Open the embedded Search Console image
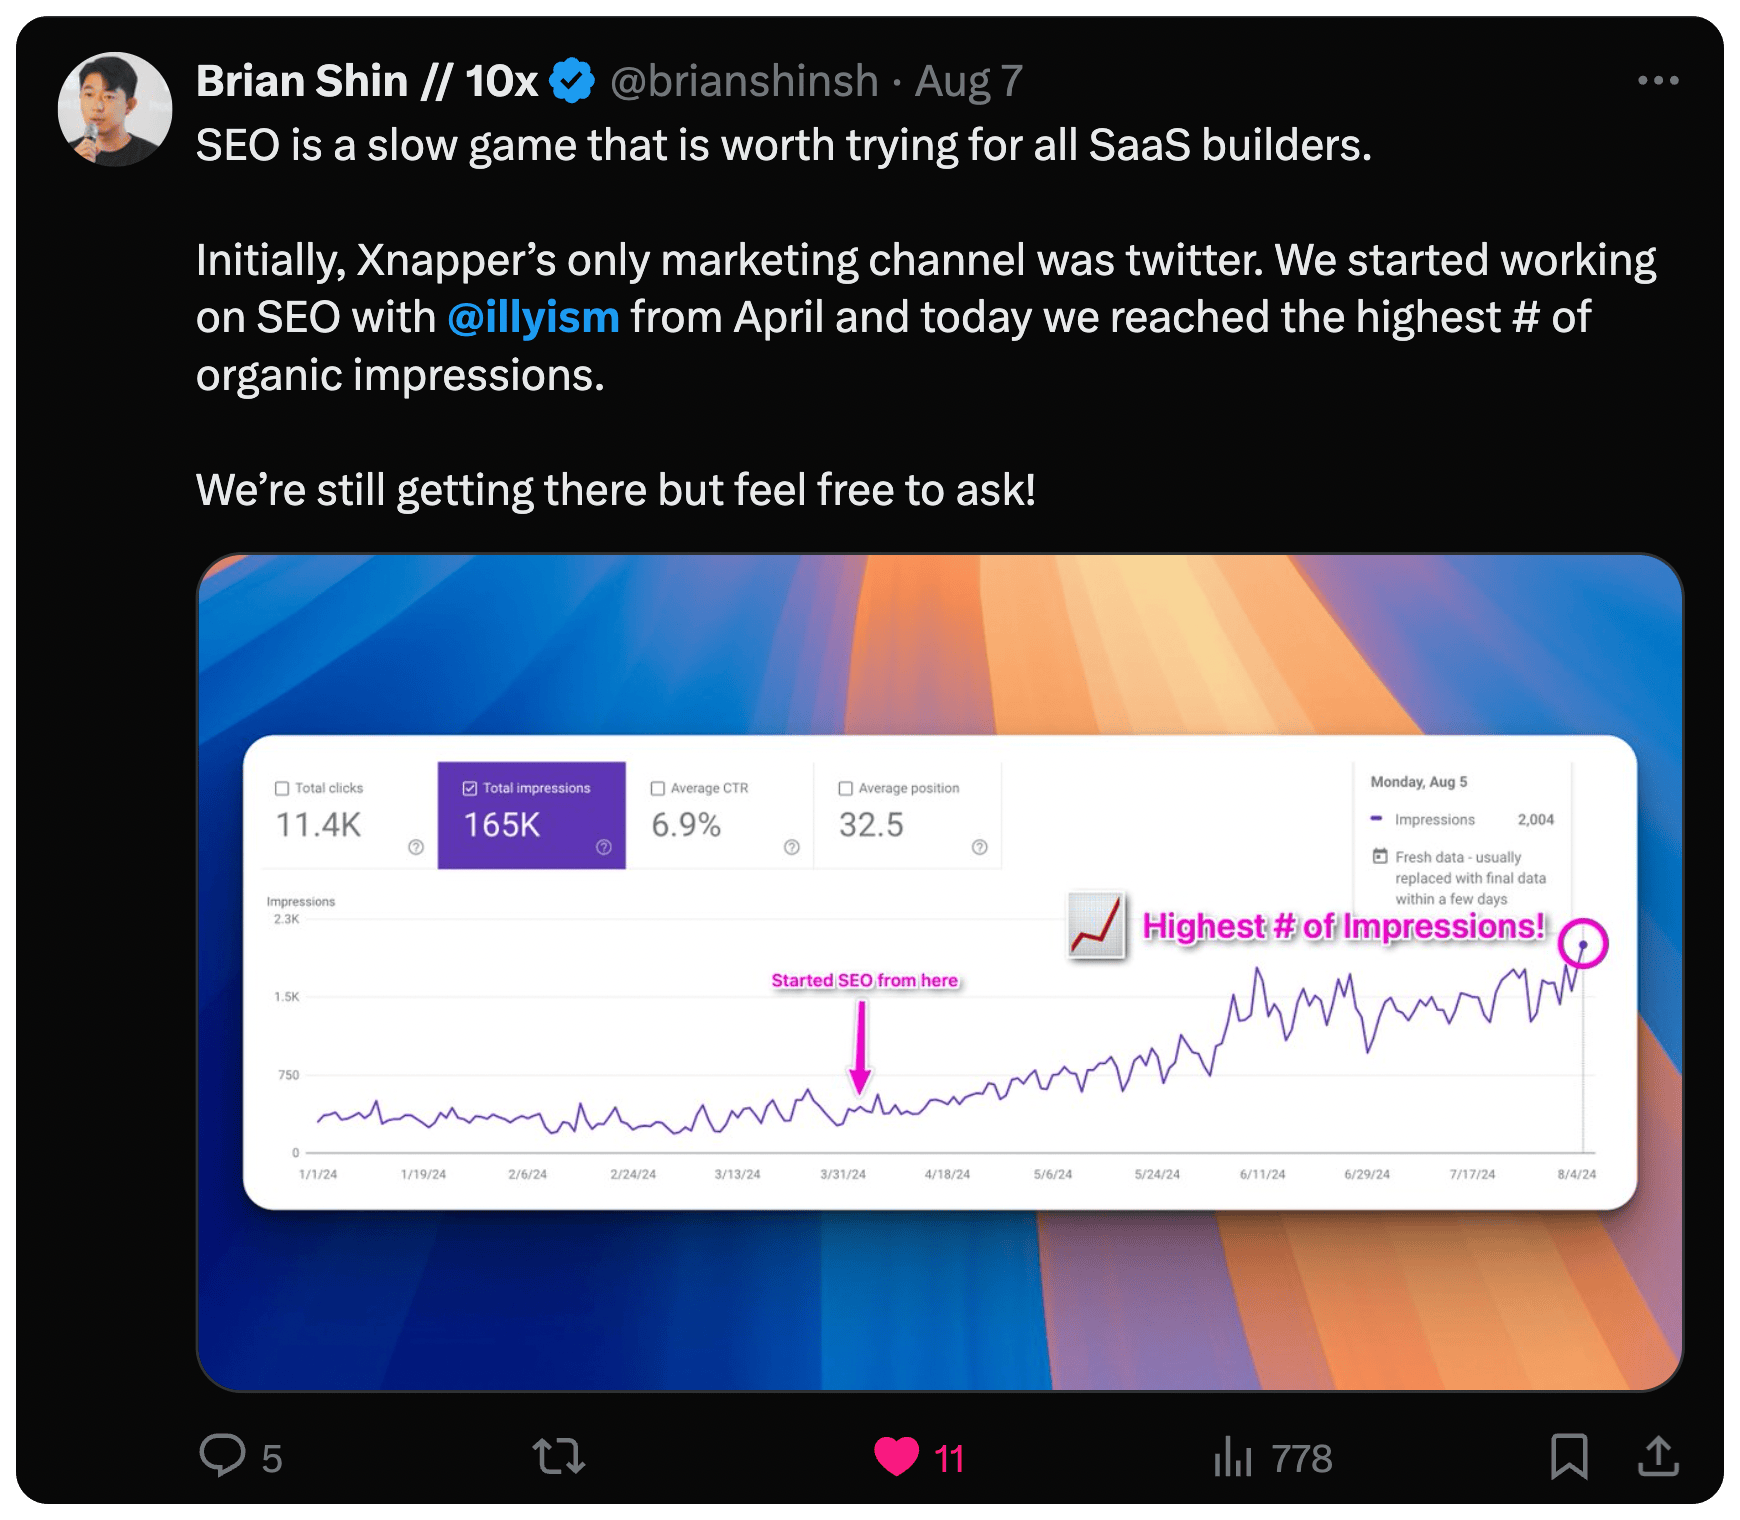Screen dimensions: 1740x1520 coord(940,972)
